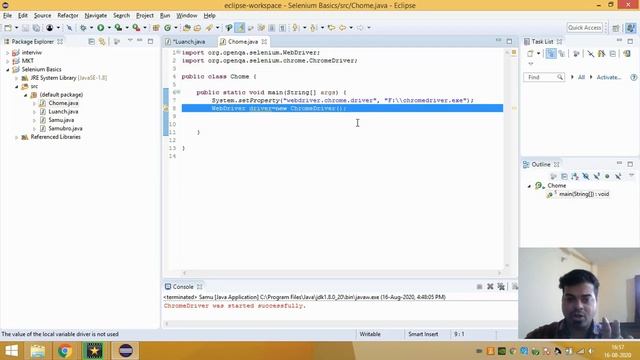Switch to the *Luanch.java editor tab

click(x=189, y=42)
